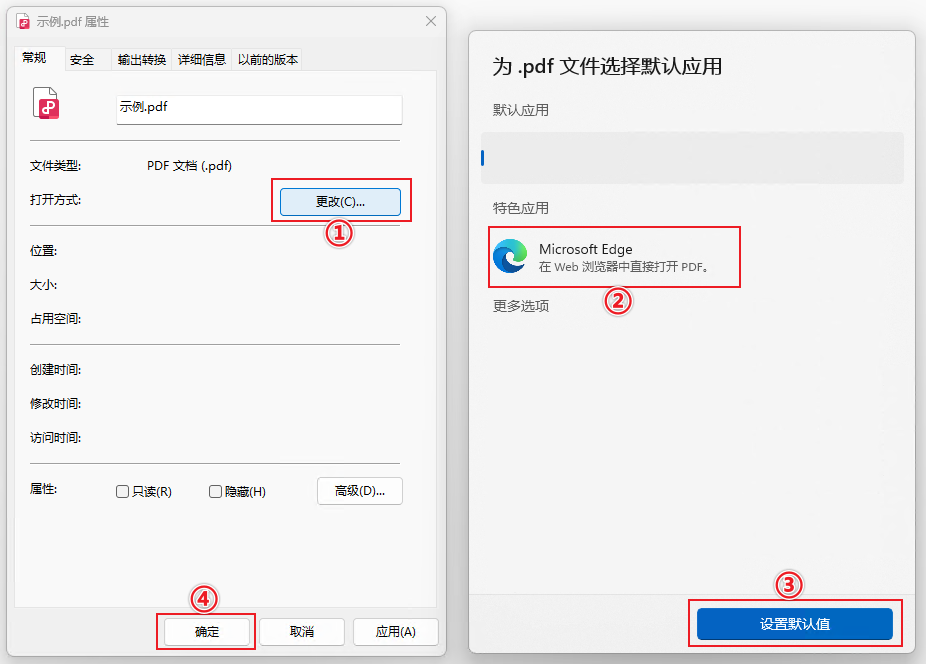Enable the 只读(R) checkbox
This screenshot has width=926, height=664.
(123, 492)
